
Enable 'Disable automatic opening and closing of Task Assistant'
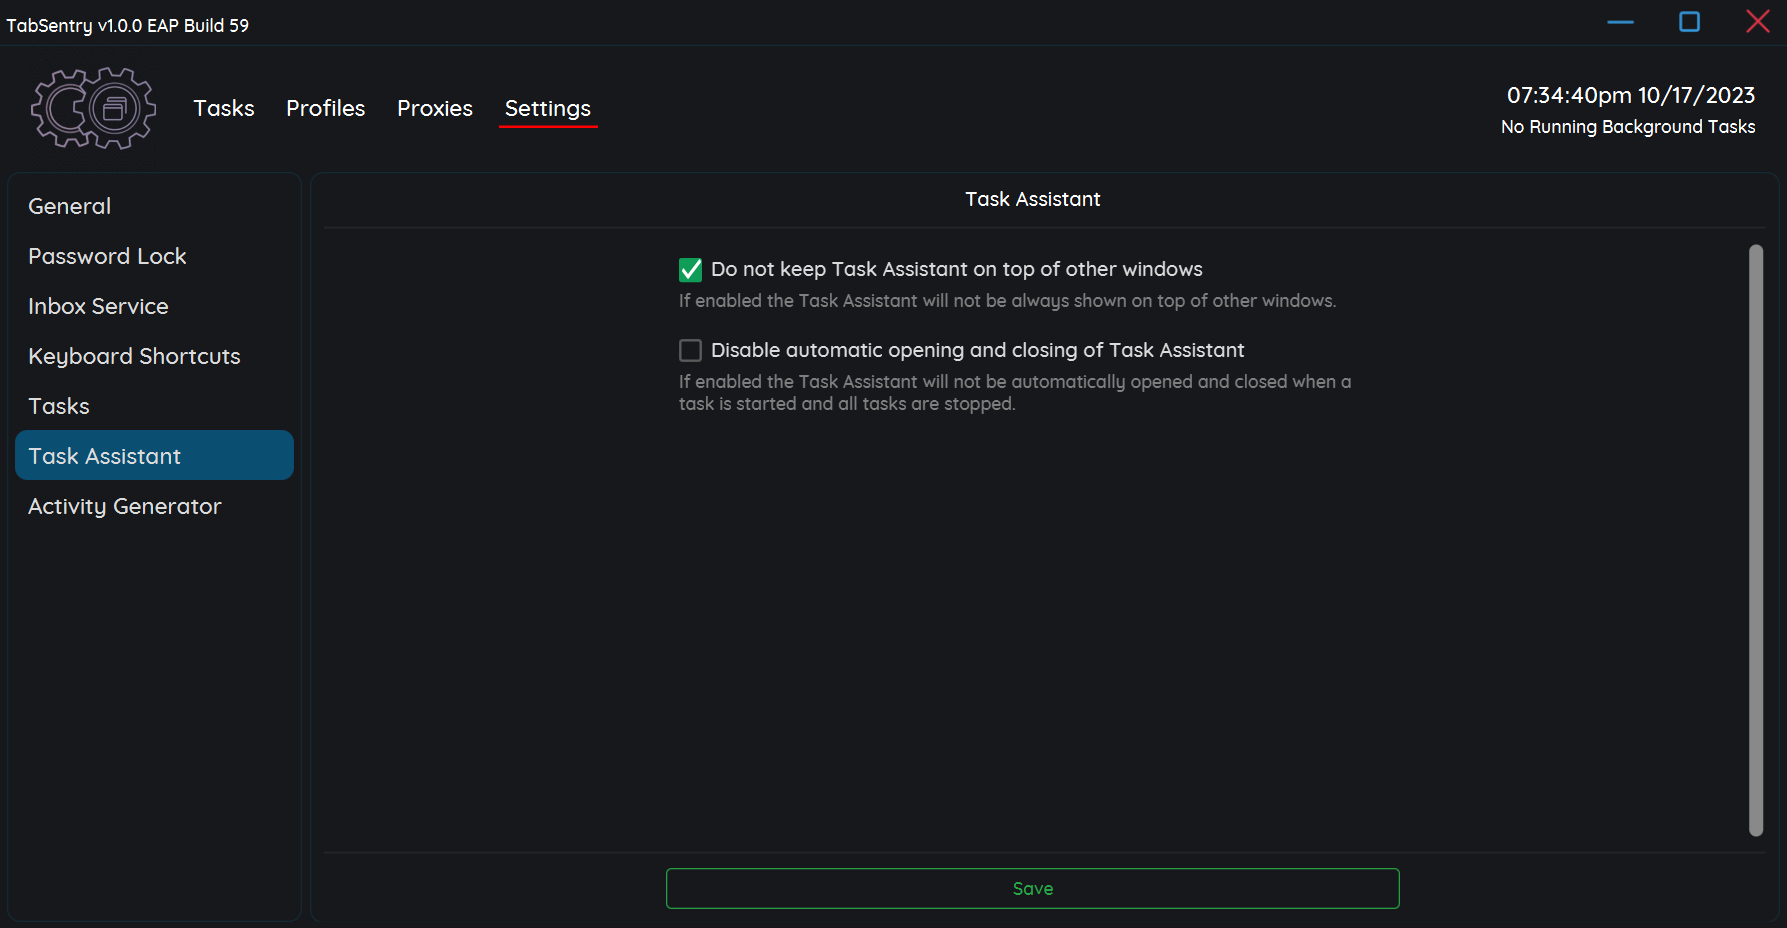690,350
